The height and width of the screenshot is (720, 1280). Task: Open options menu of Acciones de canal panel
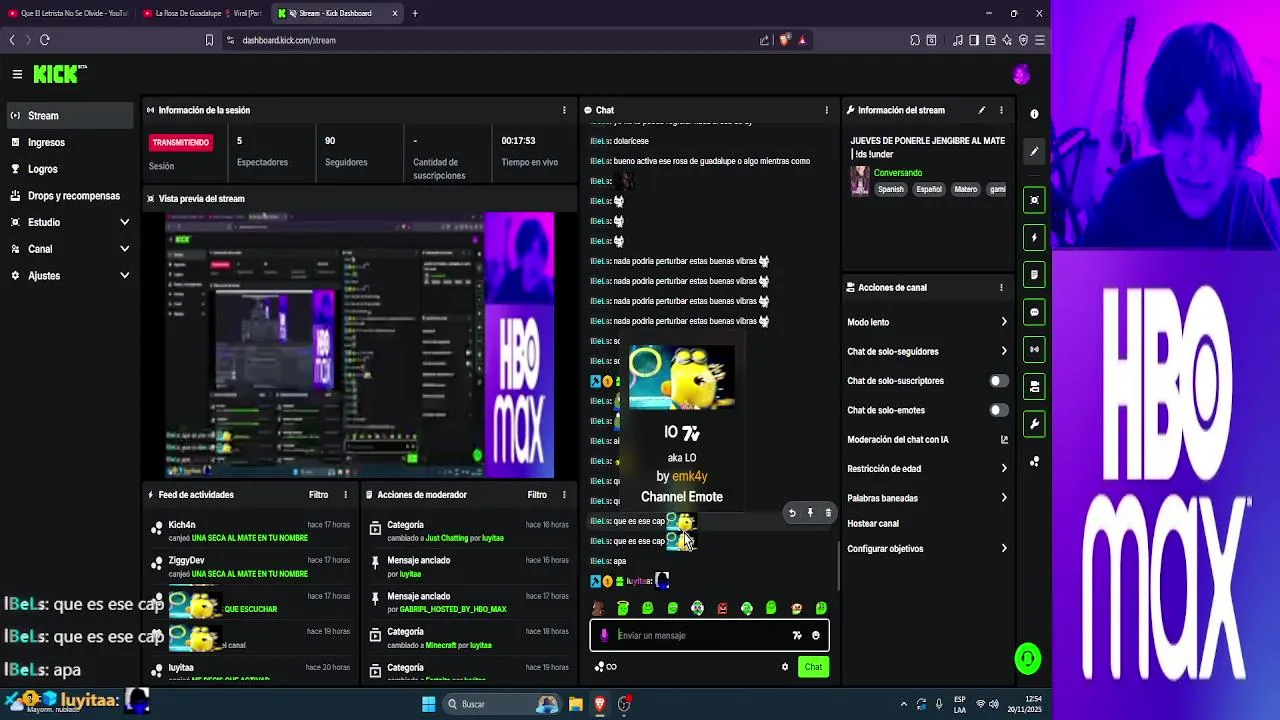(x=1001, y=287)
